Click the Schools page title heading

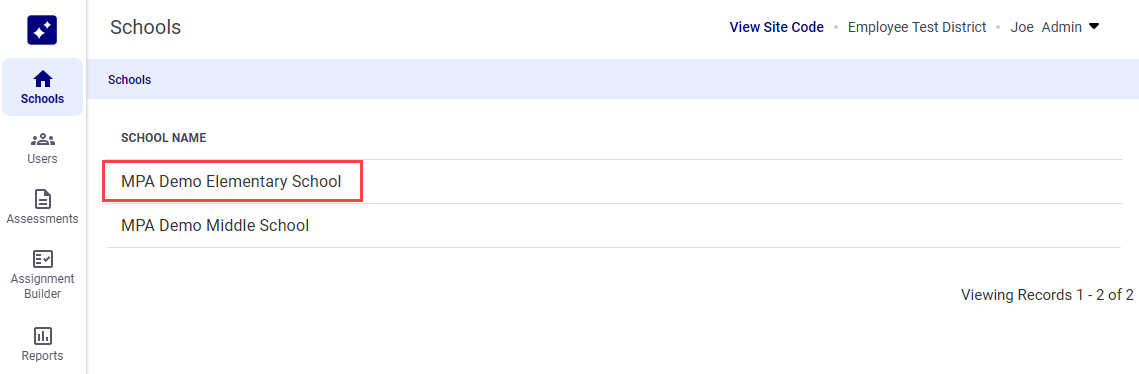[x=145, y=28]
